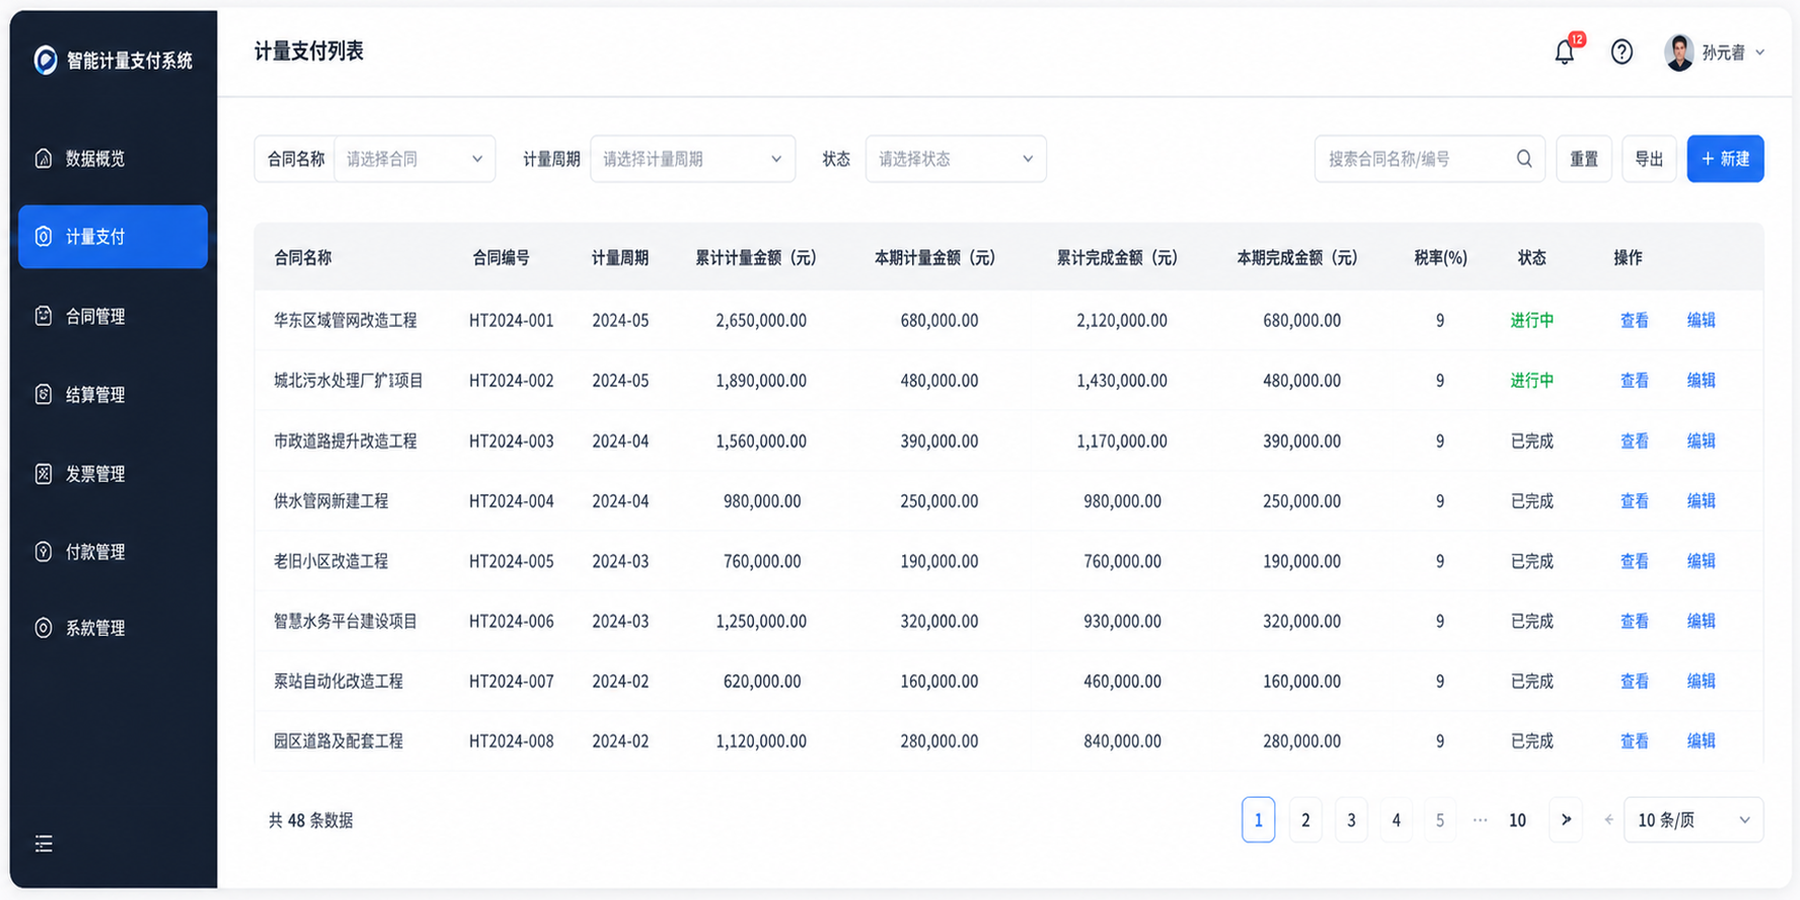1800x900 pixels.
Task: Click 查看 for 园区道路及配套工程
Action: tap(1635, 741)
